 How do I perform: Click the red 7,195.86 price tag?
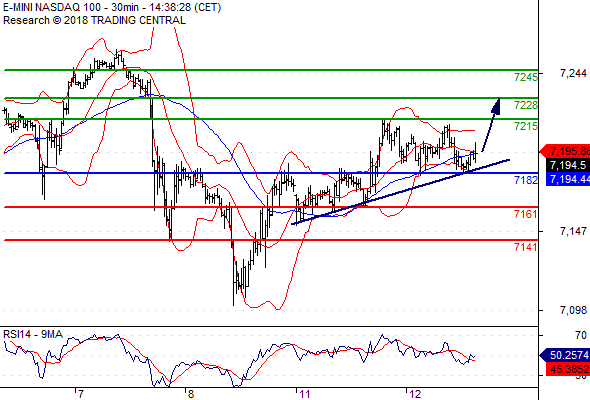tap(565, 151)
